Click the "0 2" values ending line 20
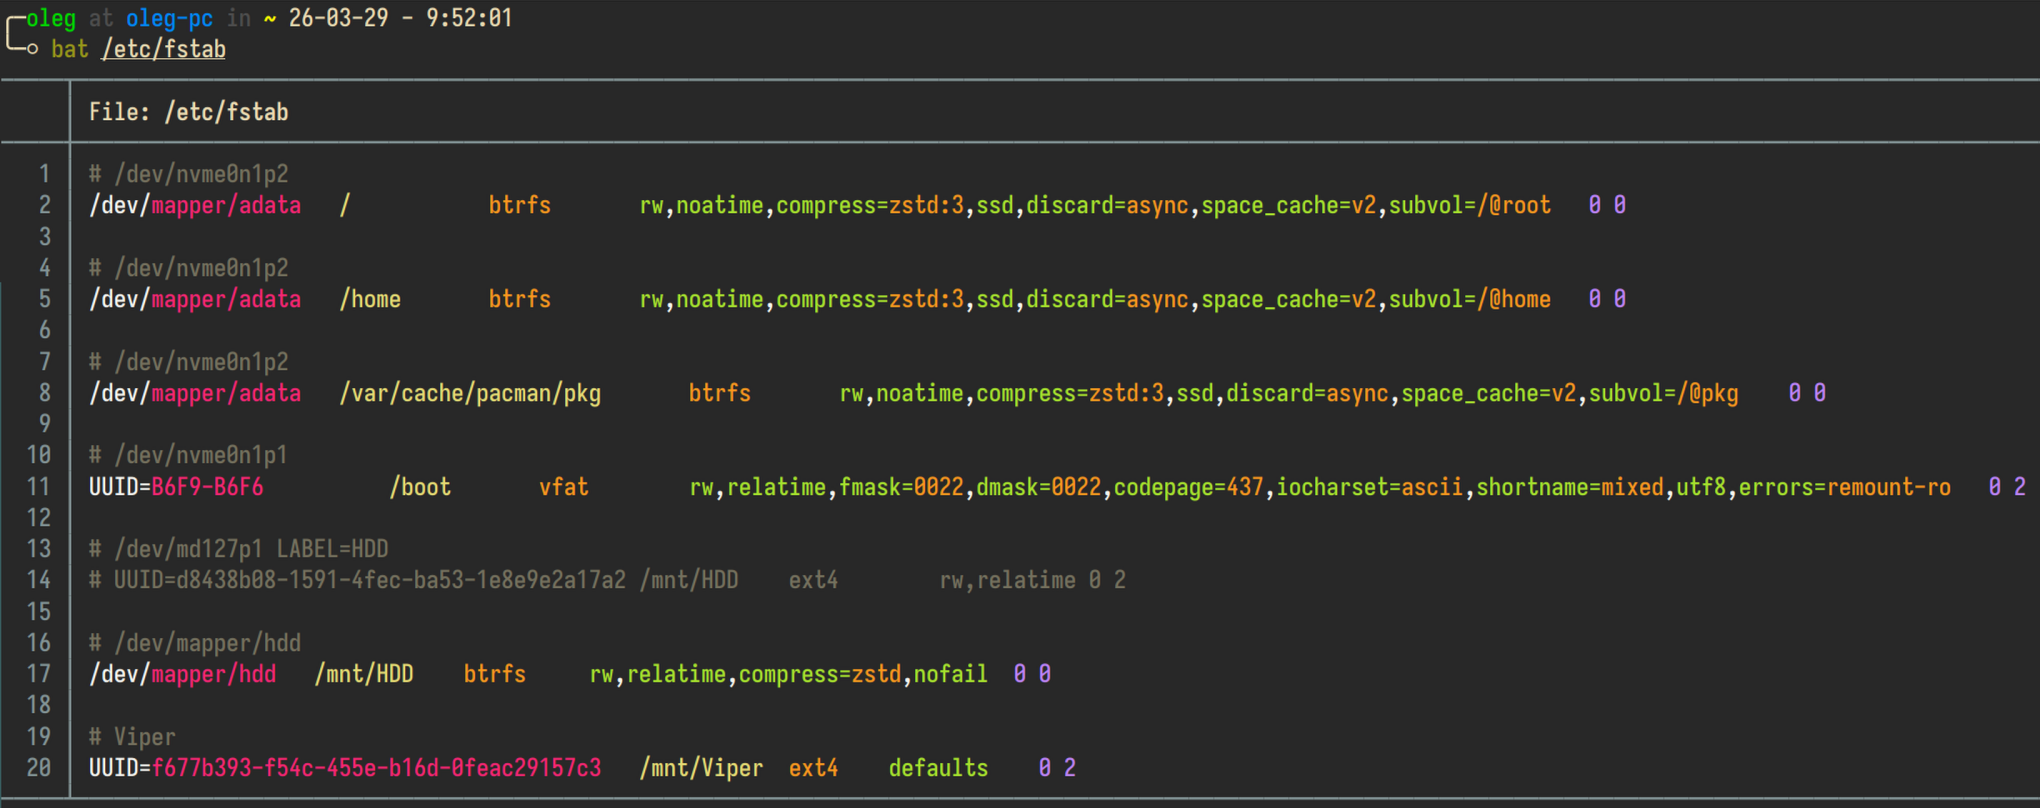This screenshot has width=2040, height=808. pos(1057,768)
